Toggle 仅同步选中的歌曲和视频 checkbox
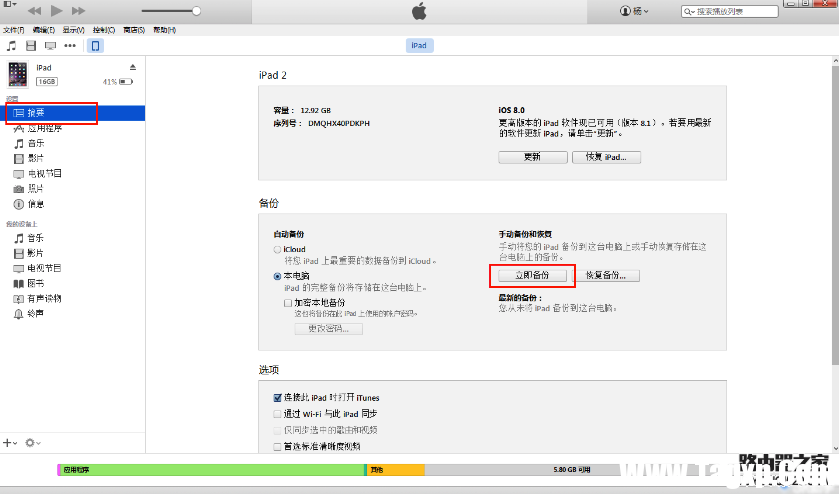This screenshot has height=494, width=839. pyautogui.click(x=277, y=430)
